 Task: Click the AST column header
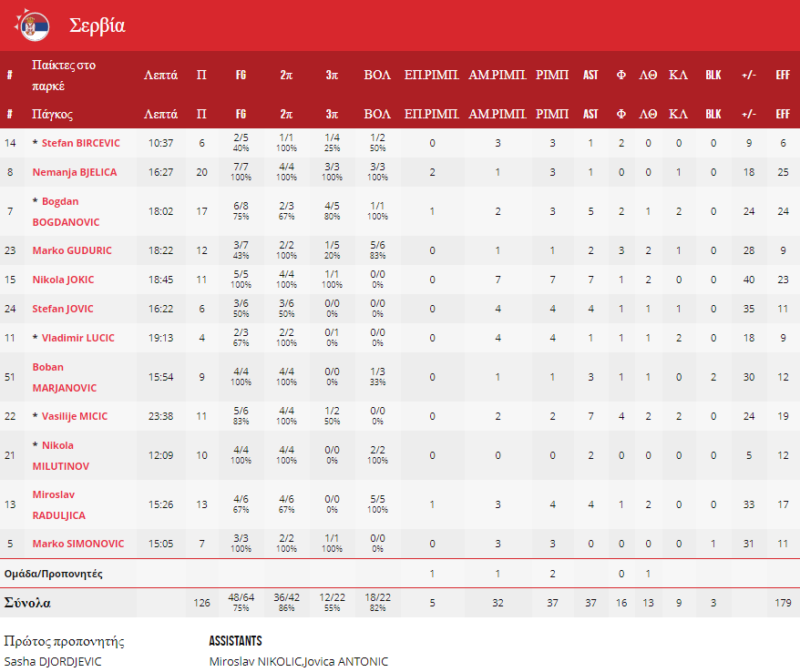590,74
